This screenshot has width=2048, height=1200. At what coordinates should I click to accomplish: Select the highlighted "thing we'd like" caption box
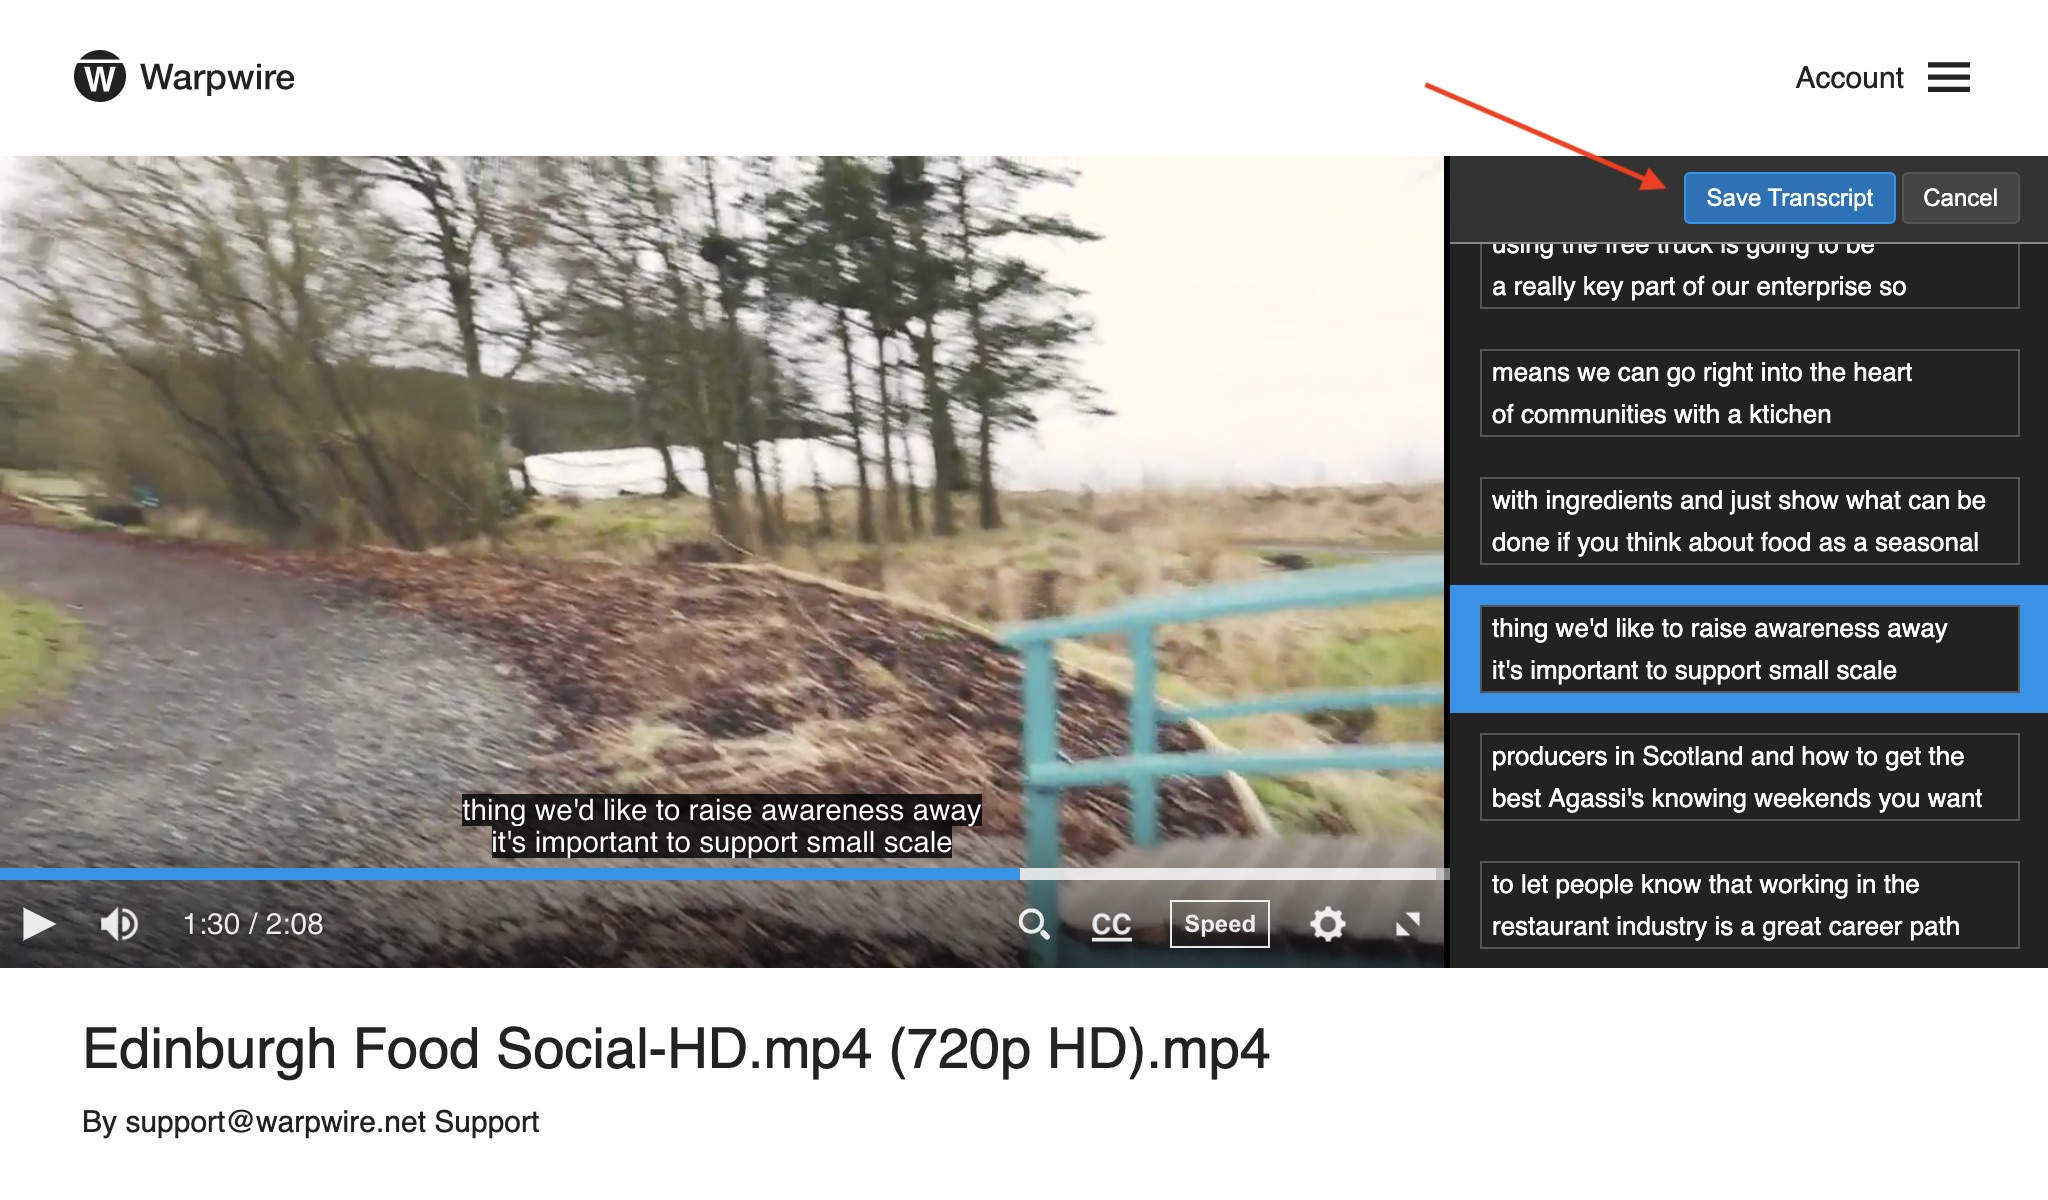click(1748, 649)
